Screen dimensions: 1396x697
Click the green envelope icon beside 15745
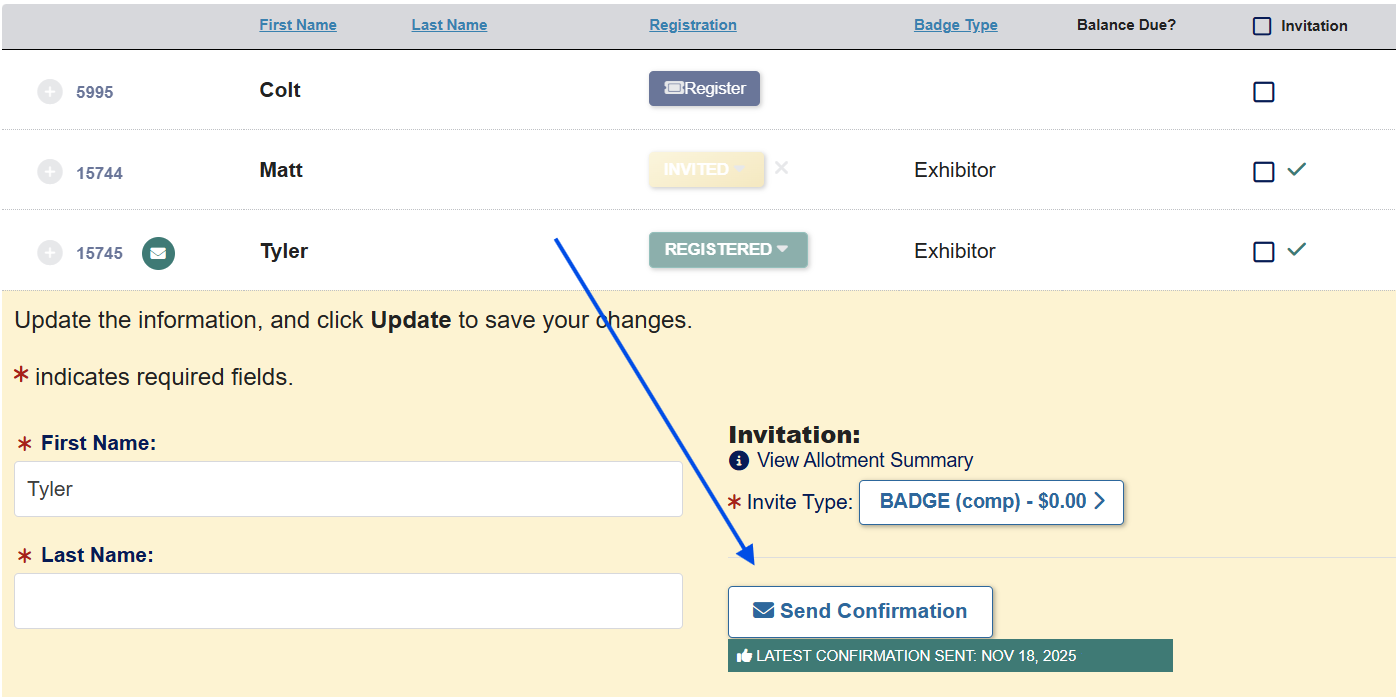(158, 253)
